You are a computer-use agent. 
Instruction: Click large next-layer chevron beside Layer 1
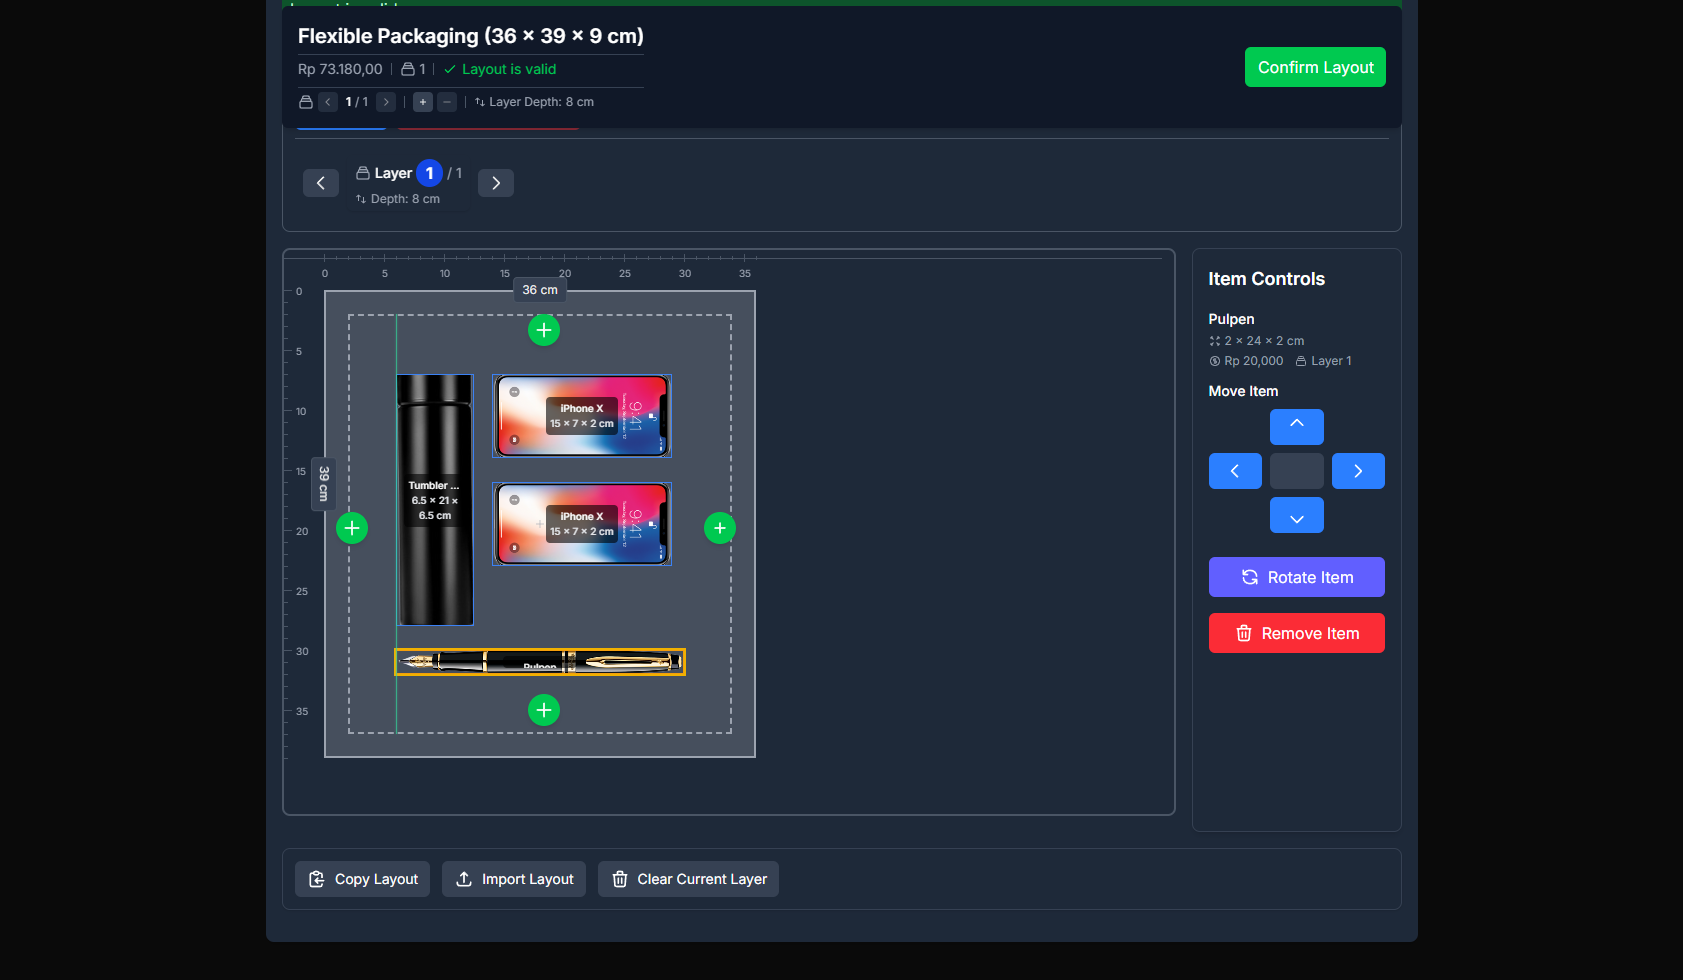(x=496, y=183)
